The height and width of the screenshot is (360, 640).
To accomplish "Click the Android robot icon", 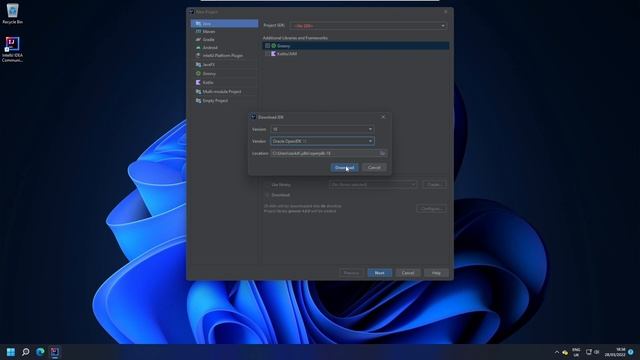I will coord(198,47).
